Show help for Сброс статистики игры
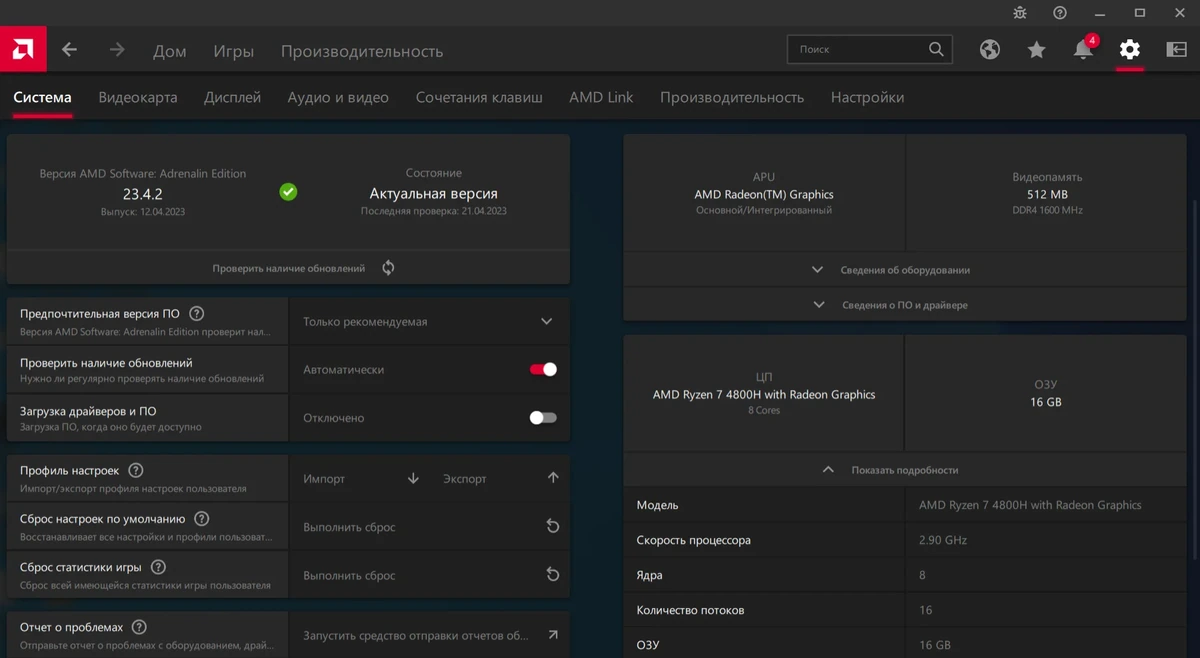 (x=158, y=567)
